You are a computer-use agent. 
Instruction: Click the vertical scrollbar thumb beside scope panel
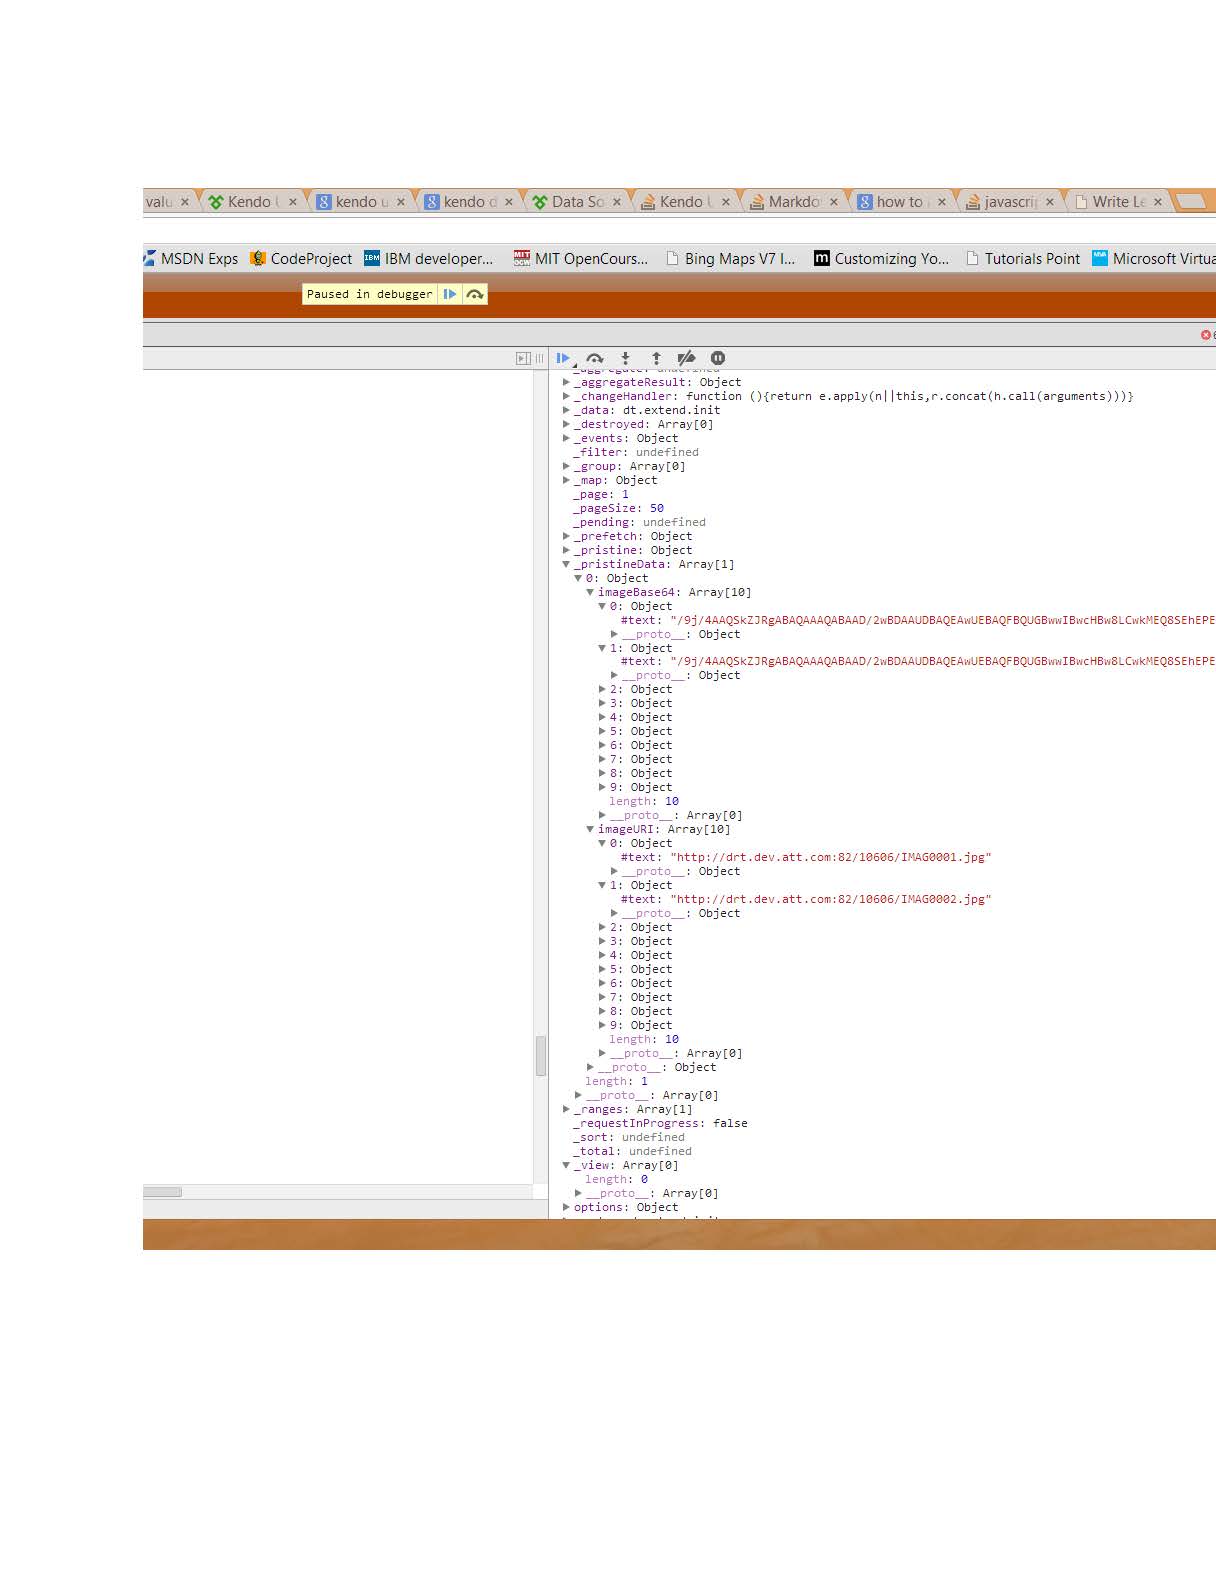pyautogui.click(x=541, y=1055)
